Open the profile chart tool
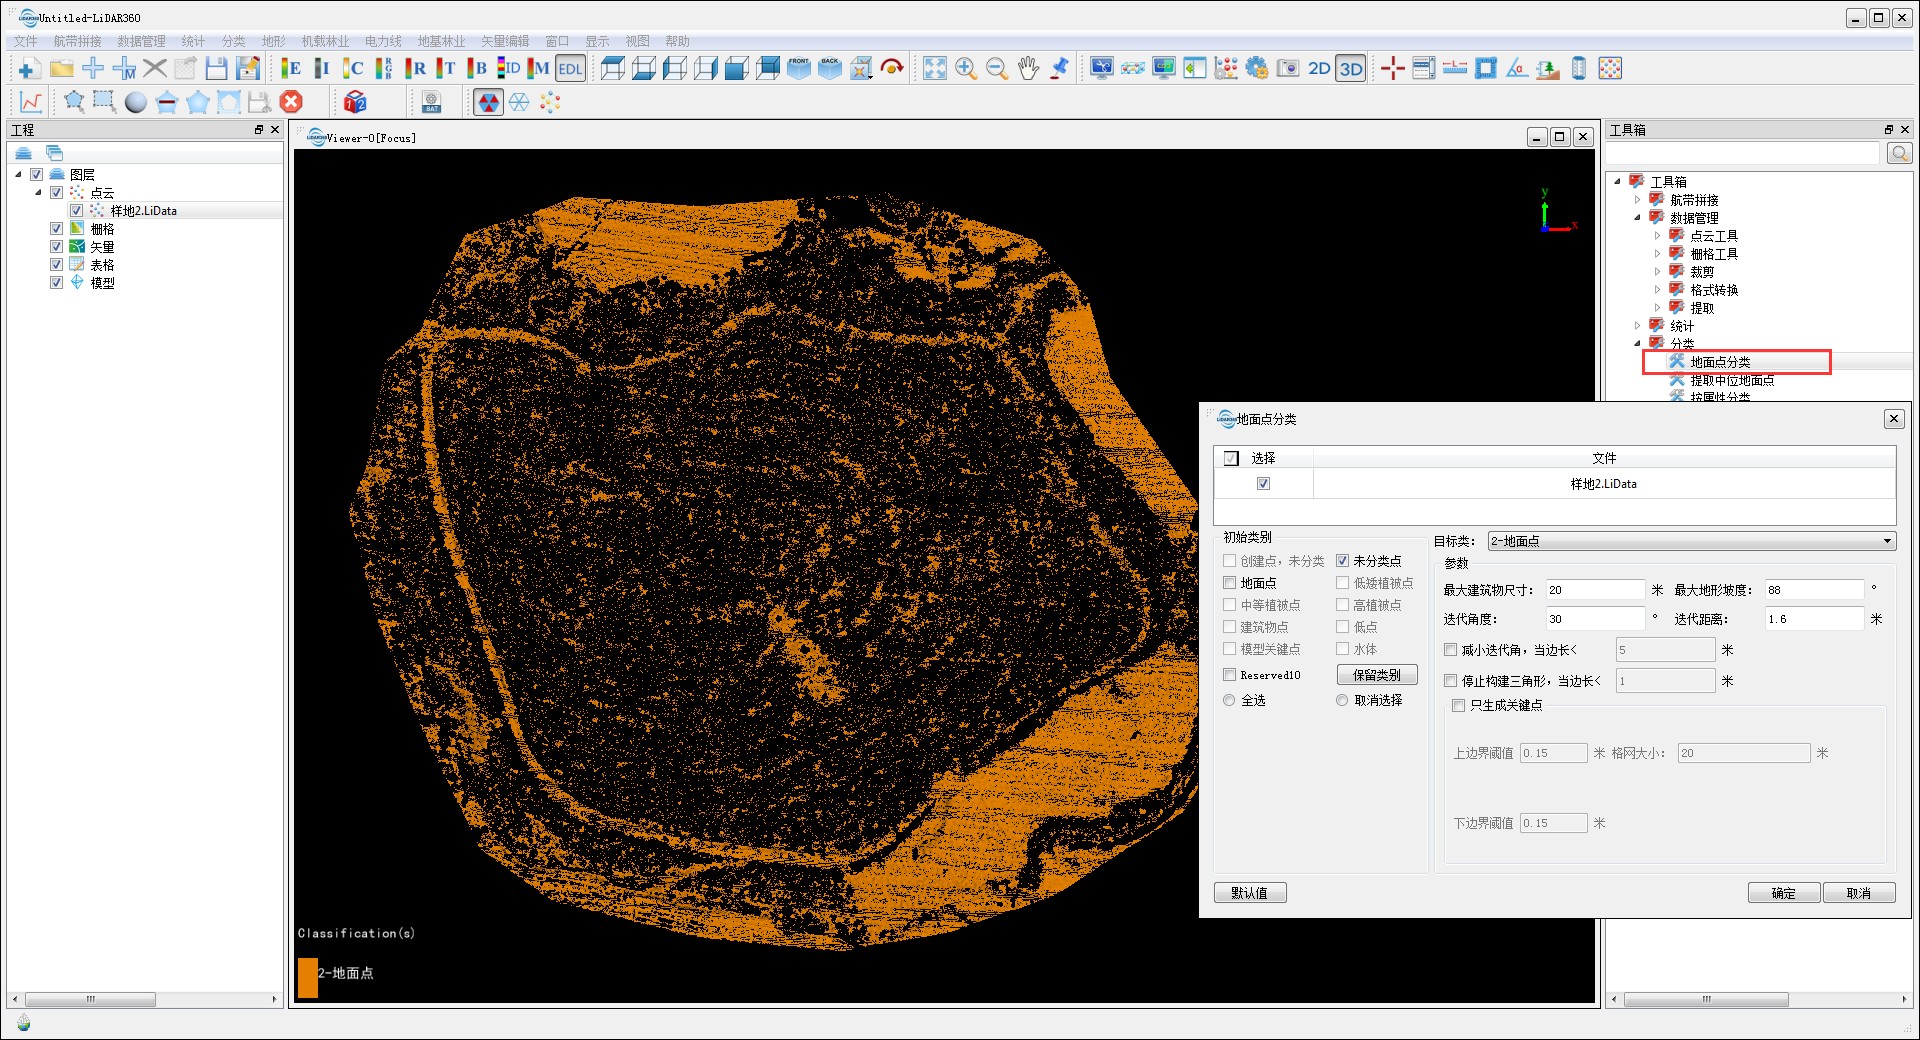The image size is (1920, 1040). click(x=31, y=102)
